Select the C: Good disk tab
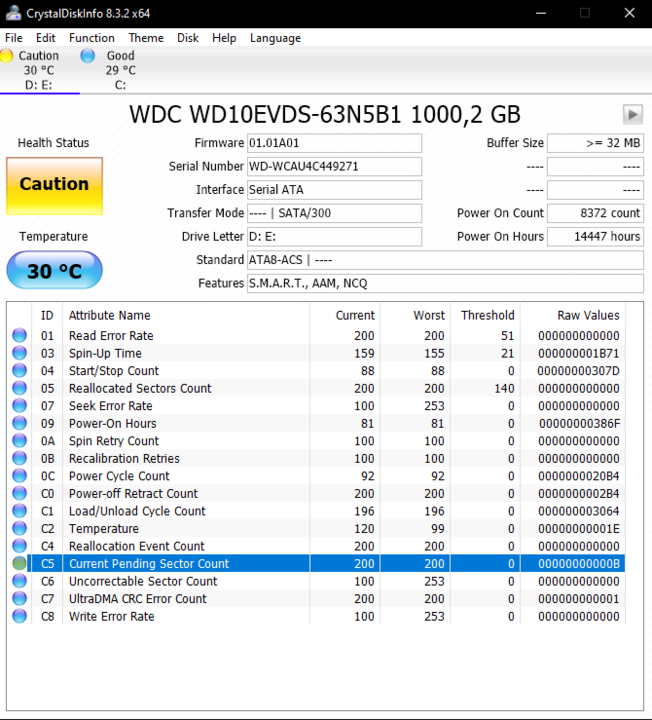 (x=120, y=70)
